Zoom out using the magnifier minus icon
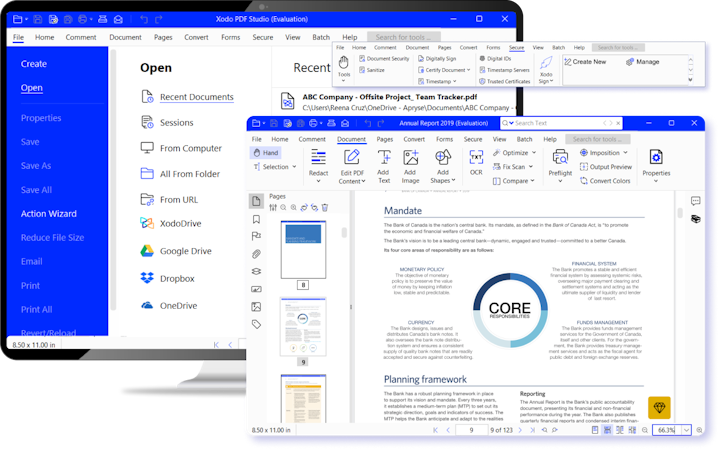The width and height of the screenshot is (719, 450). coord(645,430)
